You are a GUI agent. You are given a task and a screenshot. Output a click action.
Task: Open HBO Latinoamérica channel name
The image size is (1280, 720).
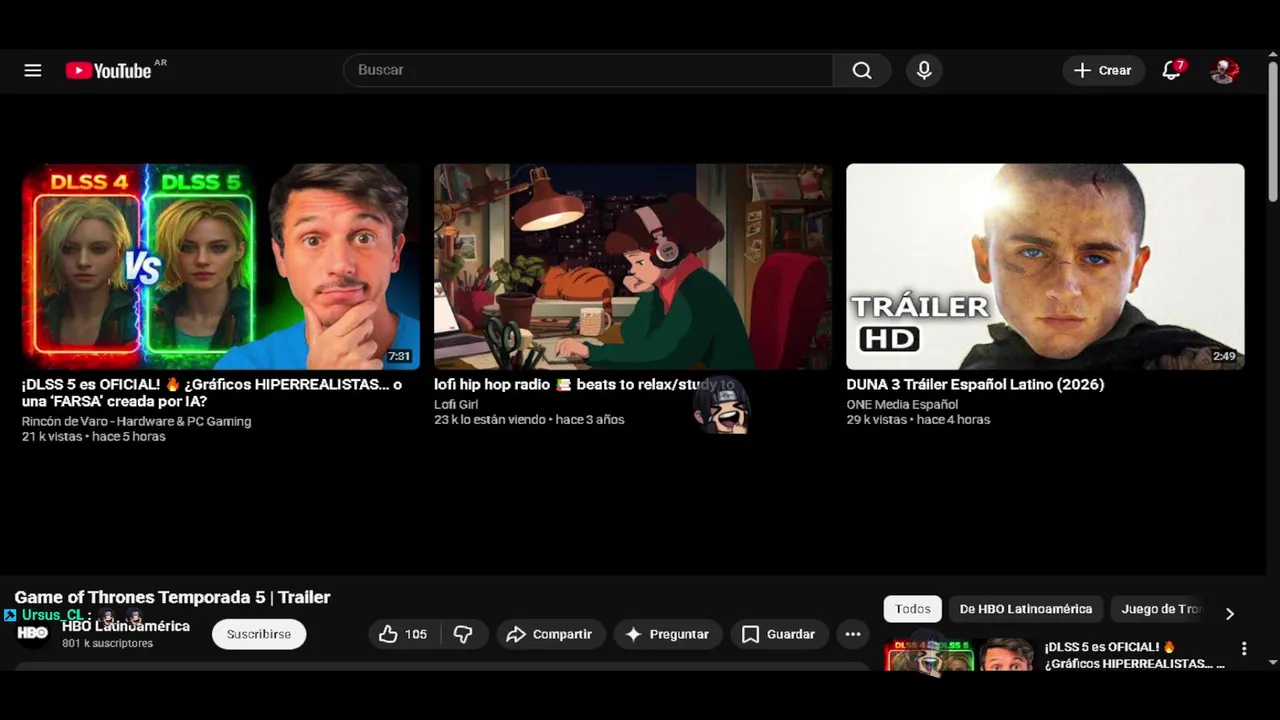pos(126,626)
